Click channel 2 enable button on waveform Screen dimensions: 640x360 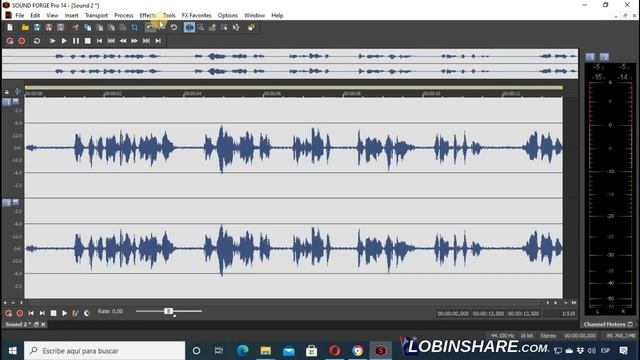pyautogui.click(x=7, y=202)
